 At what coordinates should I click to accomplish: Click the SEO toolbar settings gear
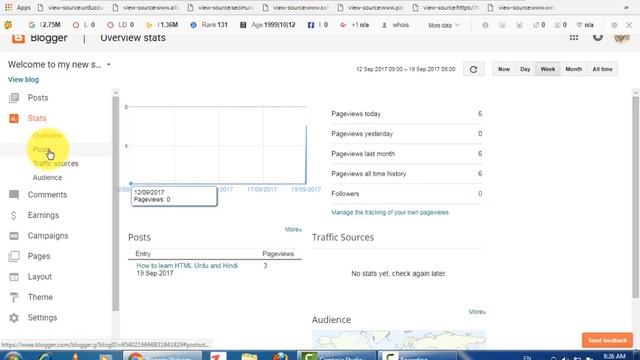[x=614, y=25]
